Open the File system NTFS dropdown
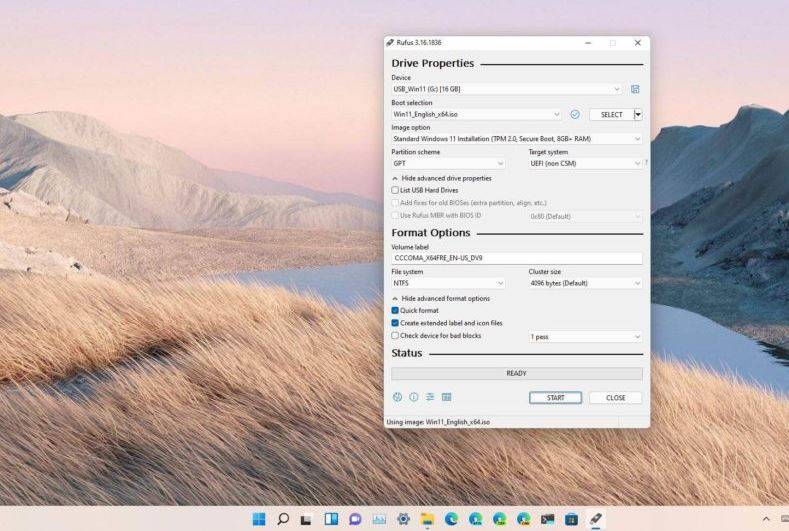Image resolution: width=789 pixels, height=531 pixels. pos(448,283)
